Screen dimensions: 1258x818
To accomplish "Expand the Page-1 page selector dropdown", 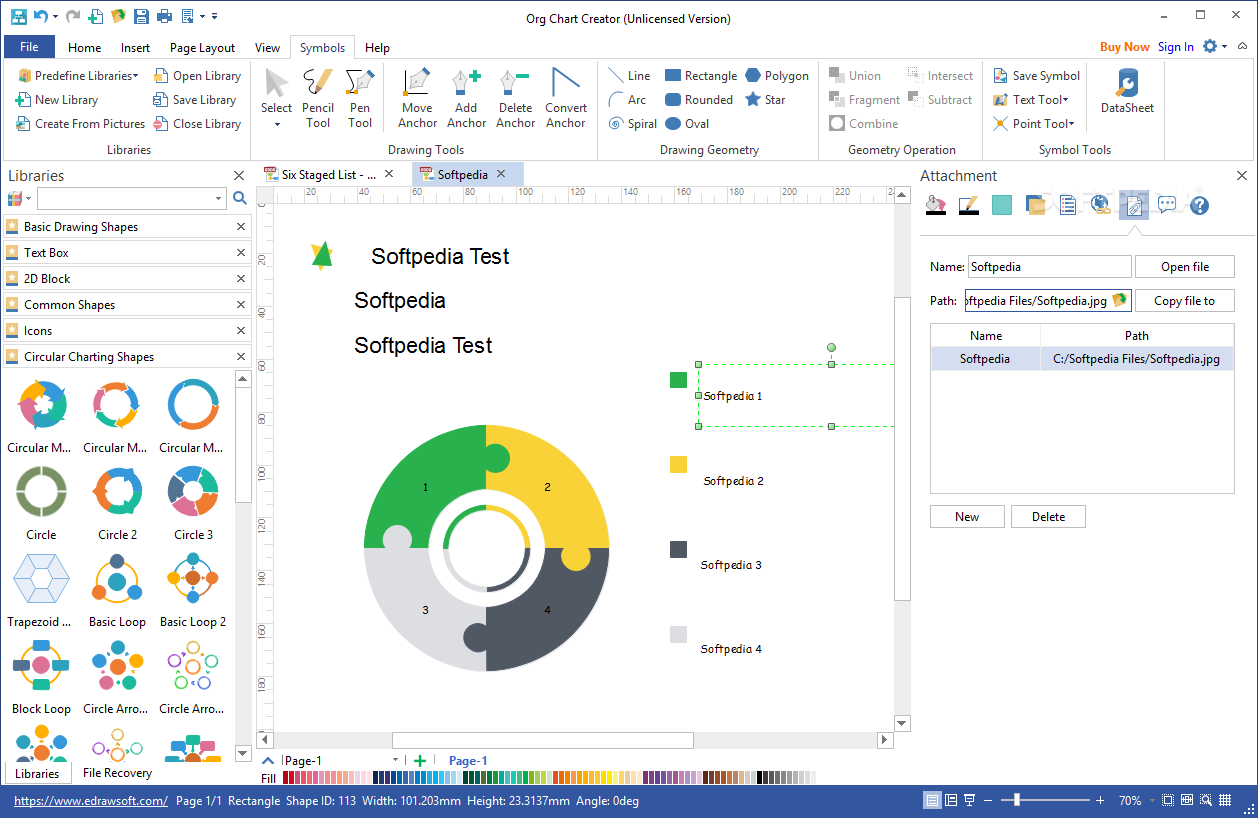I will pos(396,761).
